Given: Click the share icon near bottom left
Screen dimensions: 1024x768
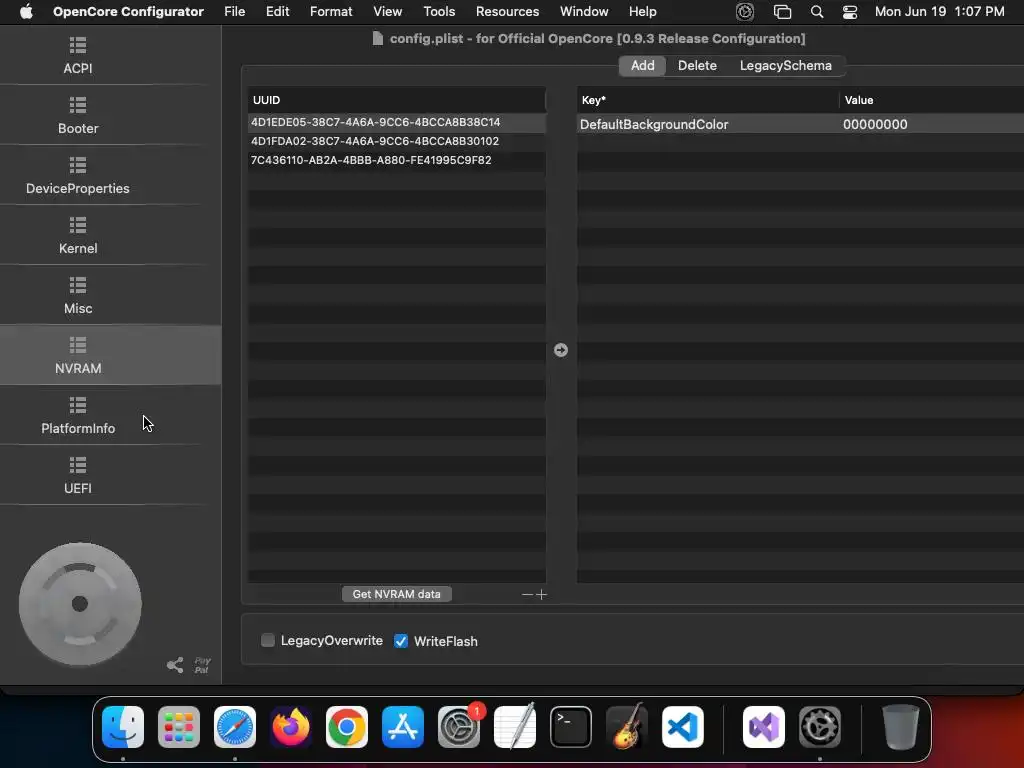Looking at the screenshot, I should (174, 665).
